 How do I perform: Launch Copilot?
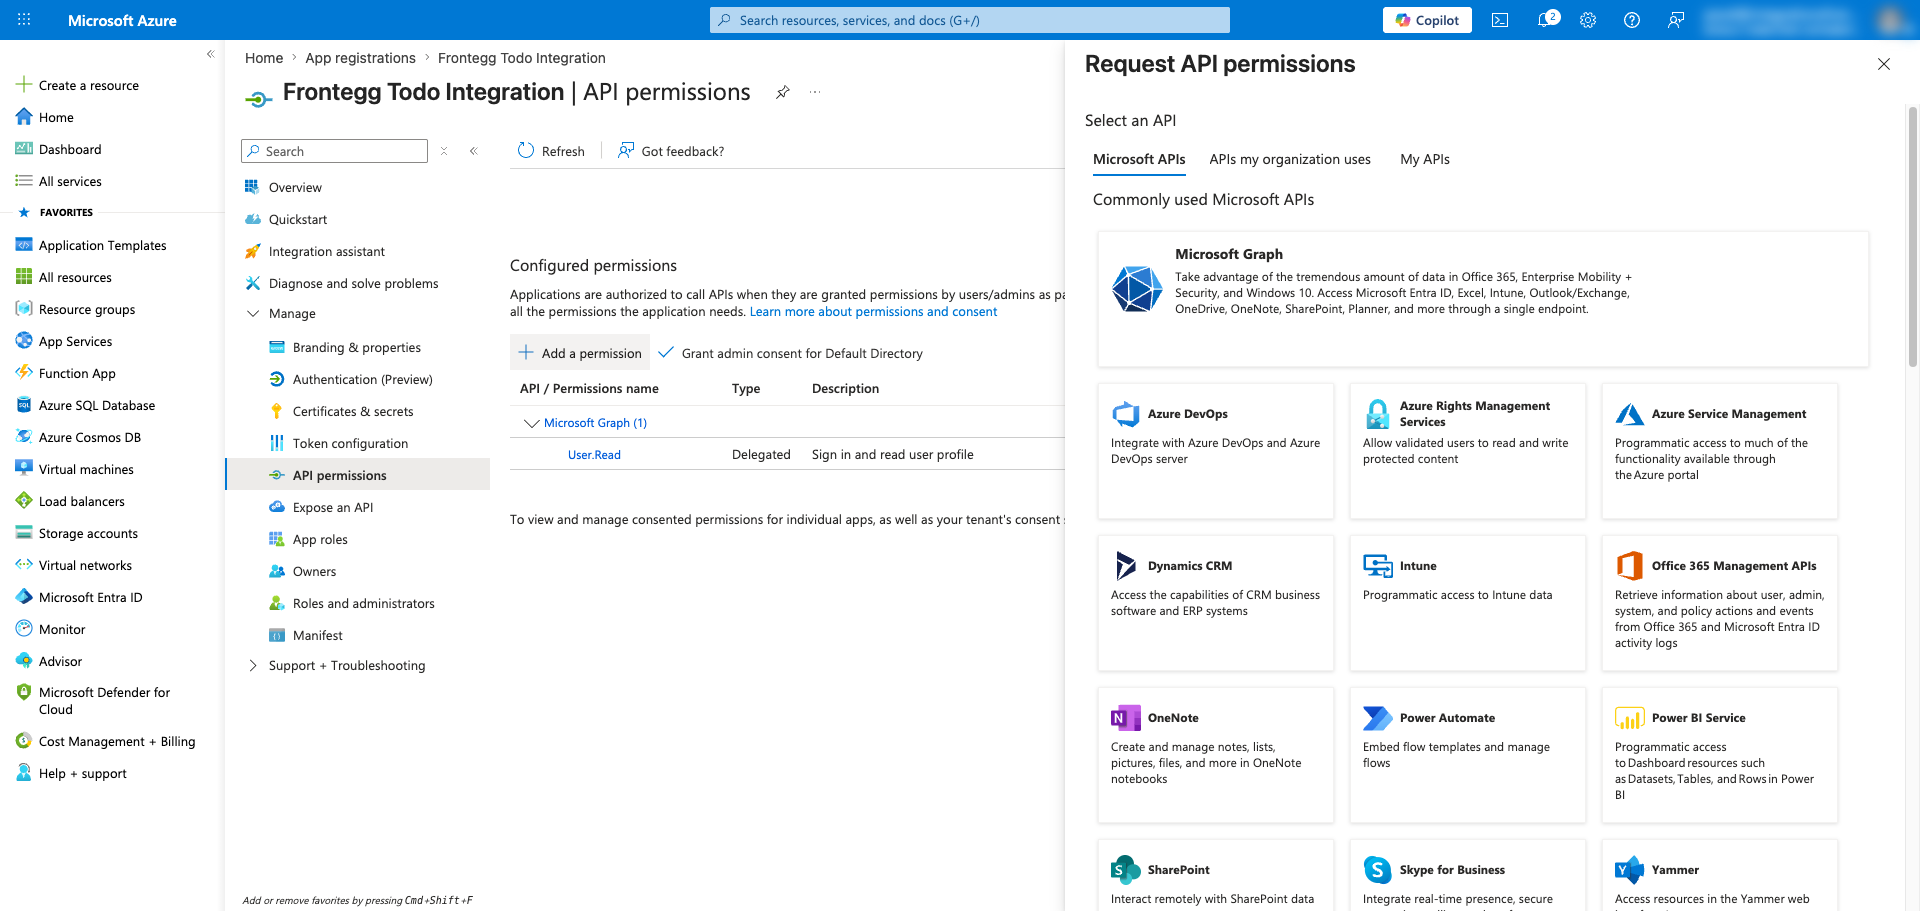click(1427, 20)
